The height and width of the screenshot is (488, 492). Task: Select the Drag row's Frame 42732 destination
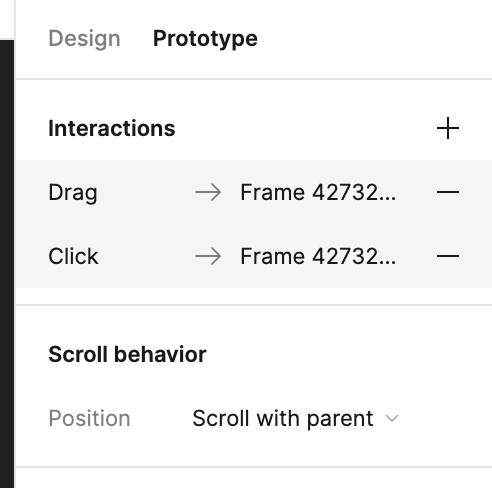click(x=318, y=192)
